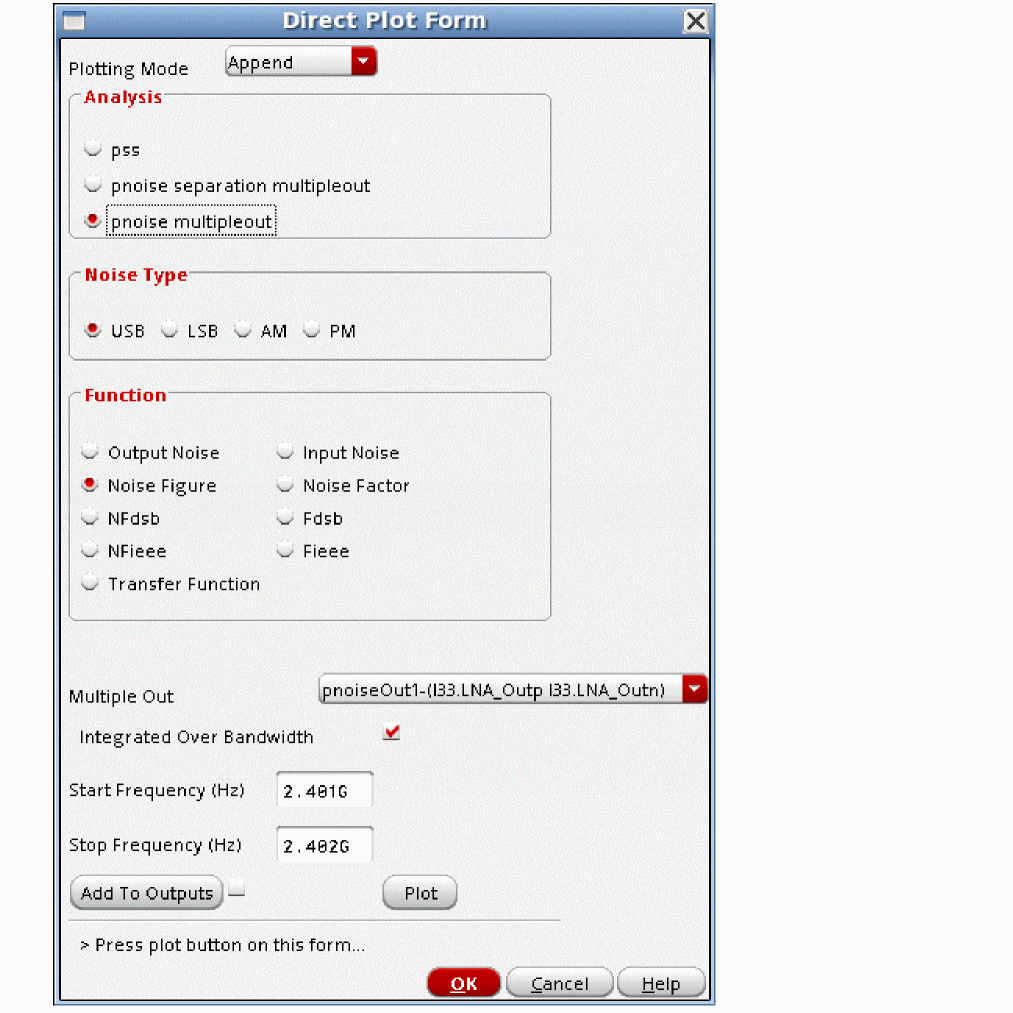The height and width of the screenshot is (1013, 1013).
Task: Choose AM noise type
Action: (x=243, y=330)
